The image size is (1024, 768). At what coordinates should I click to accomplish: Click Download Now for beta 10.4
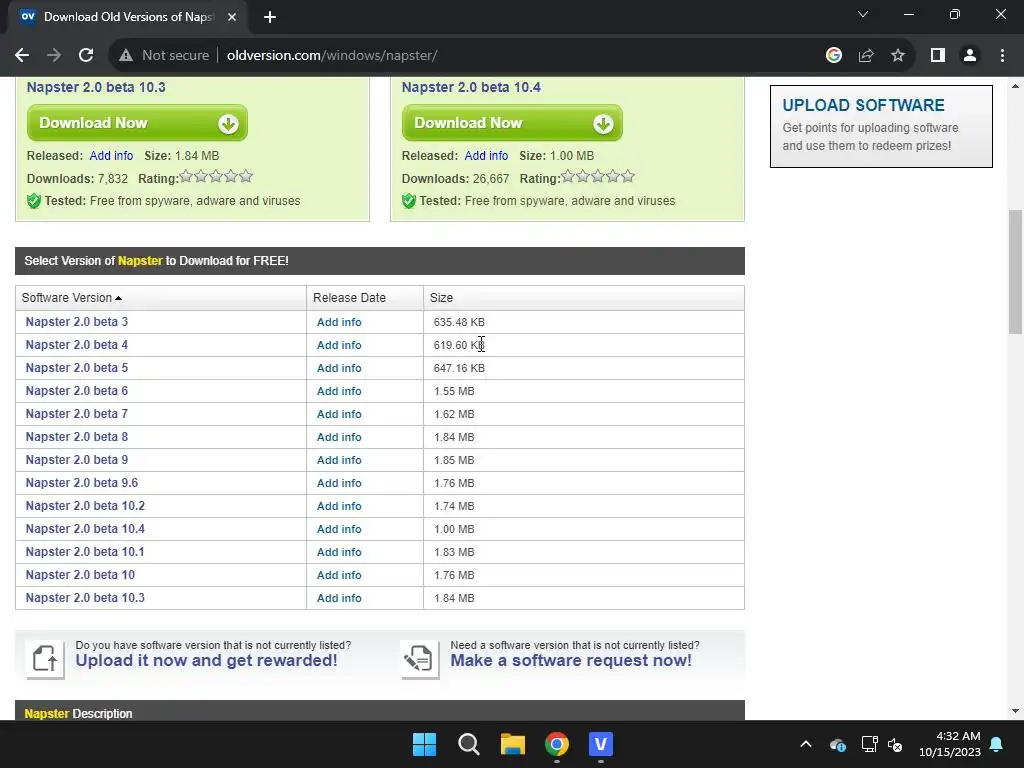coord(512,123)
